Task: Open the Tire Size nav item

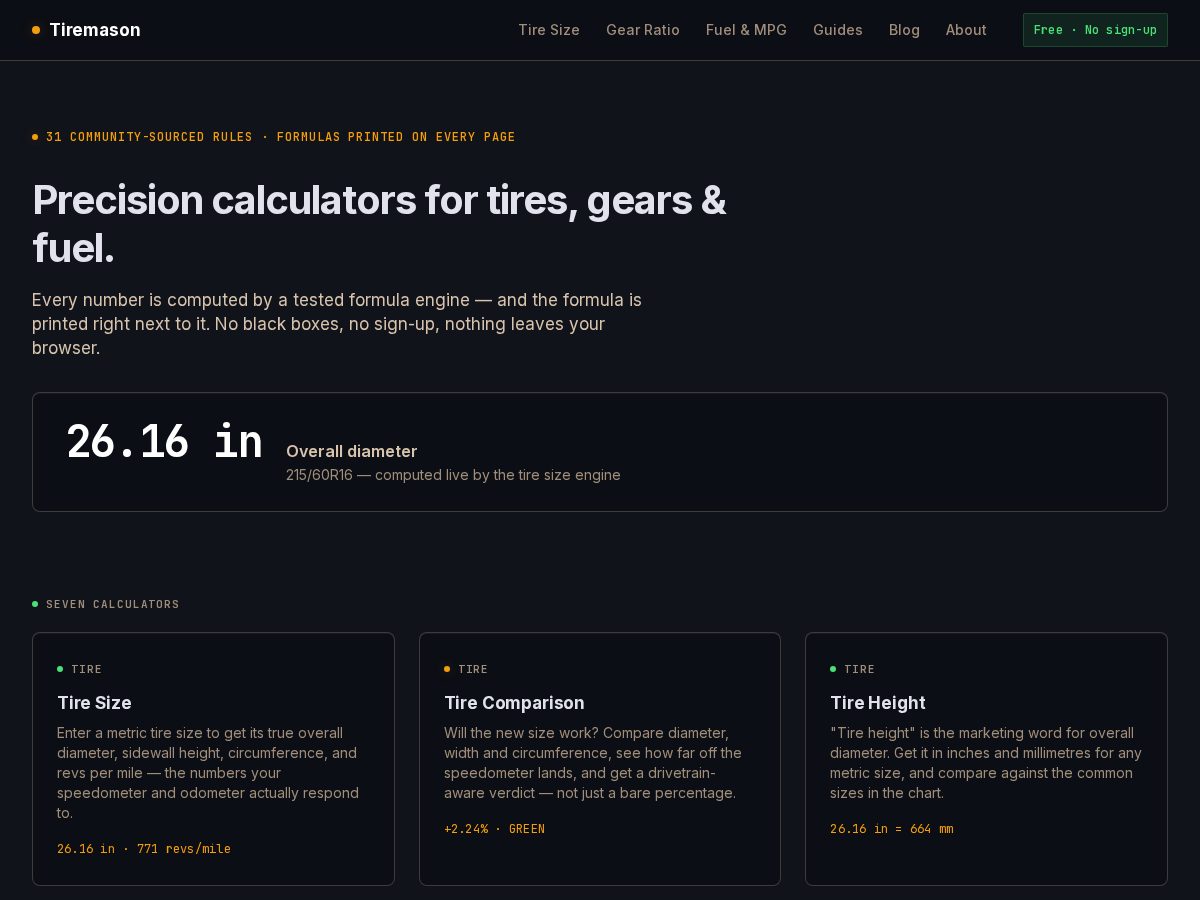Action: pos(549,30)
